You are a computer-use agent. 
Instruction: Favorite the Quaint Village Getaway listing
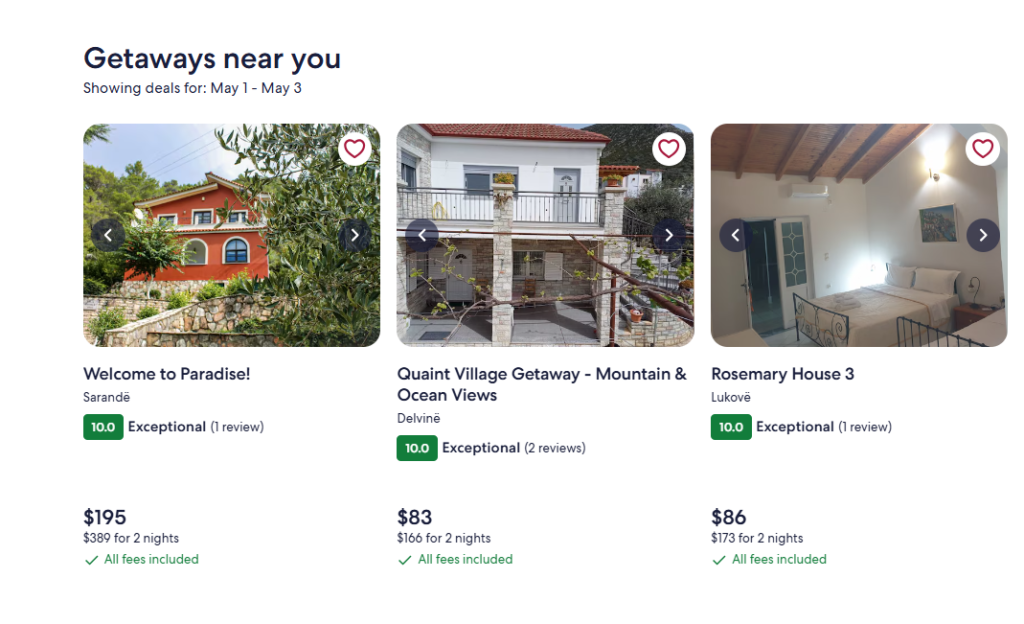pos(668,149)
